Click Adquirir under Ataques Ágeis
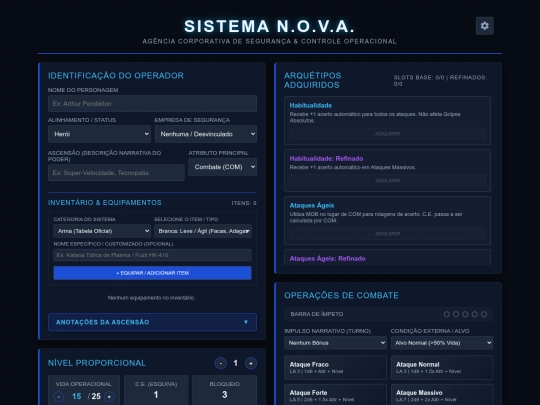This screenshot has width=540, height=405. 387,234
